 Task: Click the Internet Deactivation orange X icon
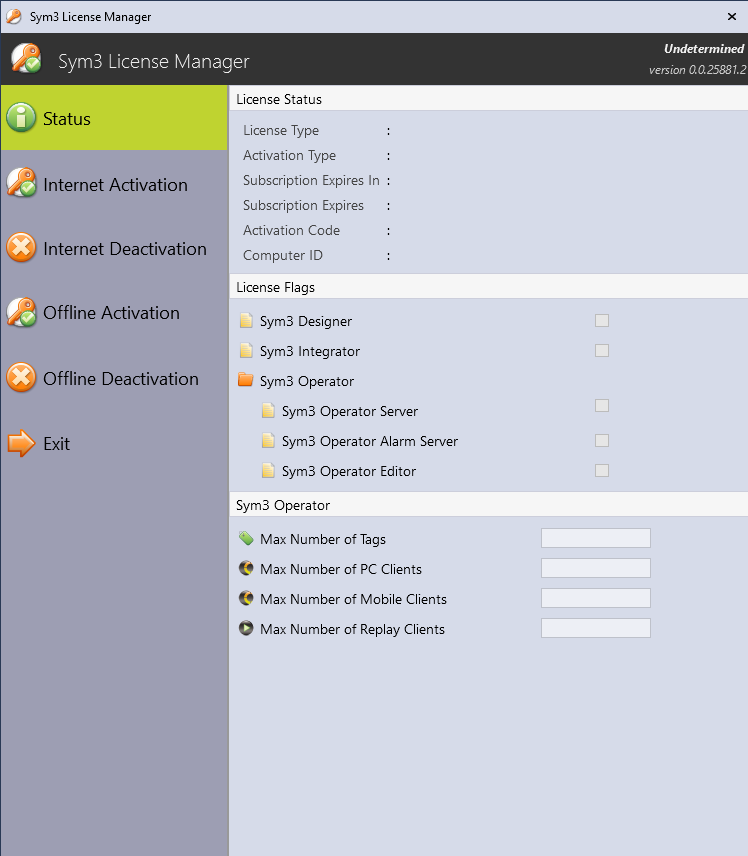tap(21, 247)
